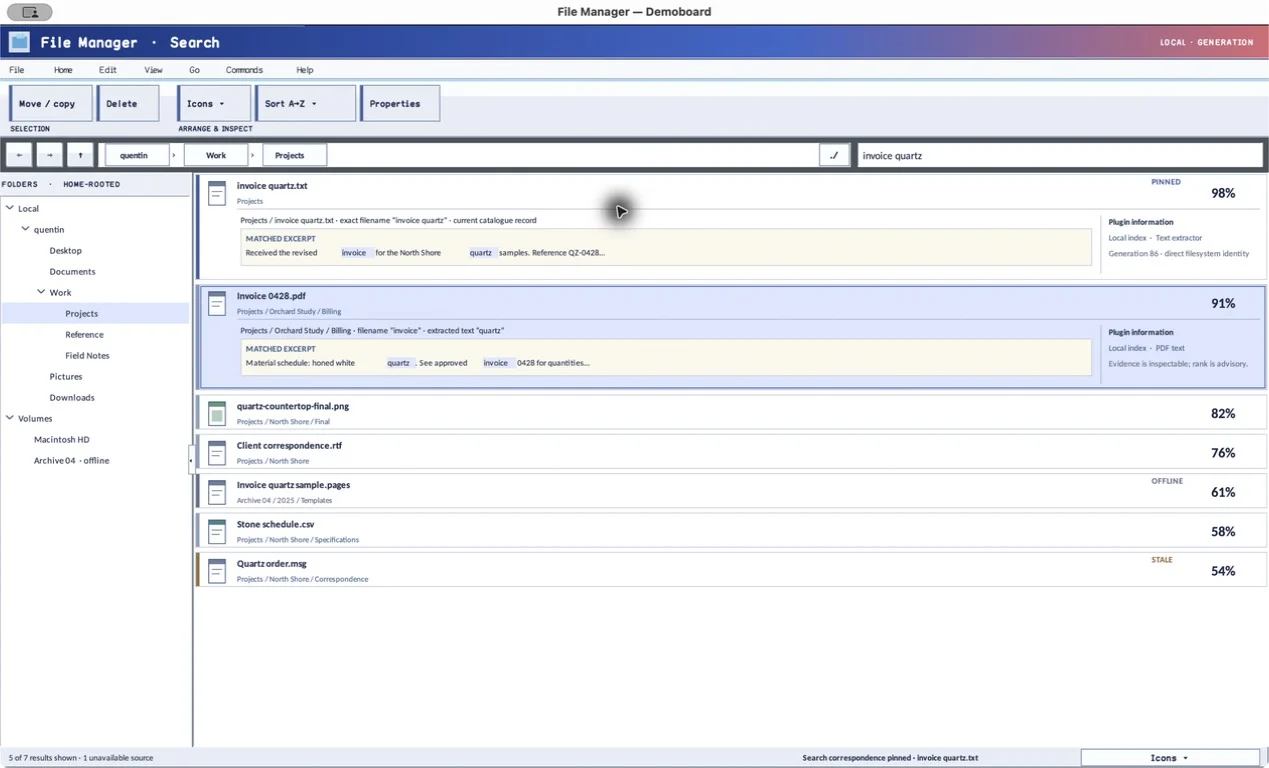Image resolution: width=1269 pixels, height=768 pixels.
Task: Click highlighted 'quartz' in first matched excerpt
Action: coord(481,253)
